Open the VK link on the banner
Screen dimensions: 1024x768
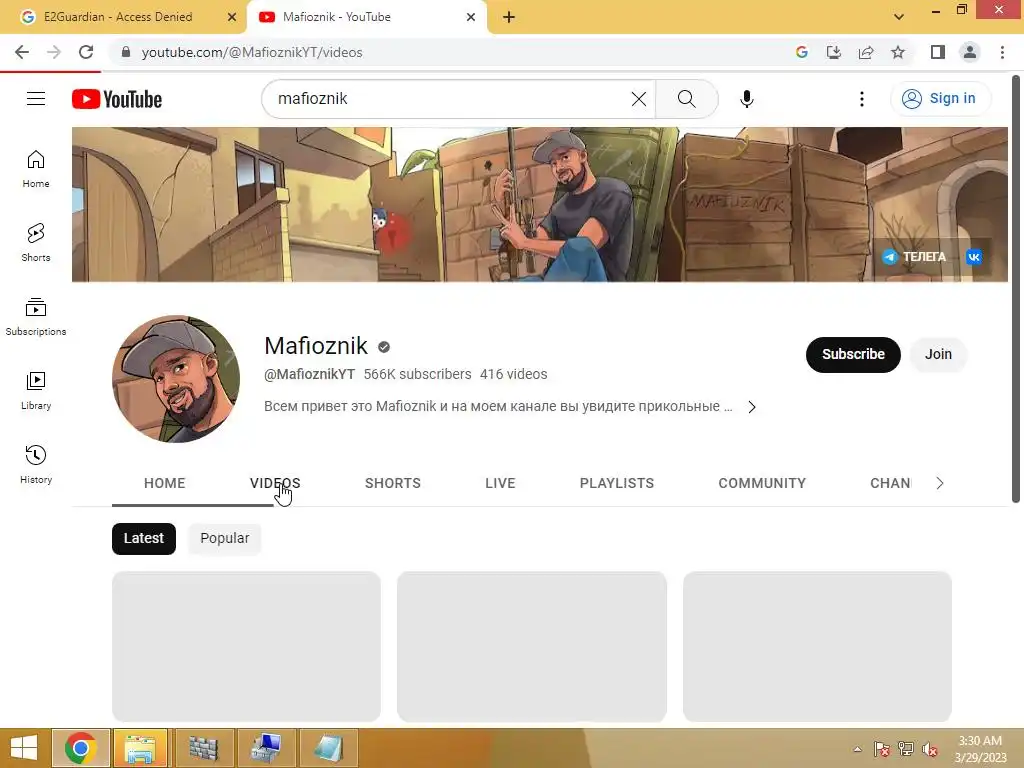974,257
